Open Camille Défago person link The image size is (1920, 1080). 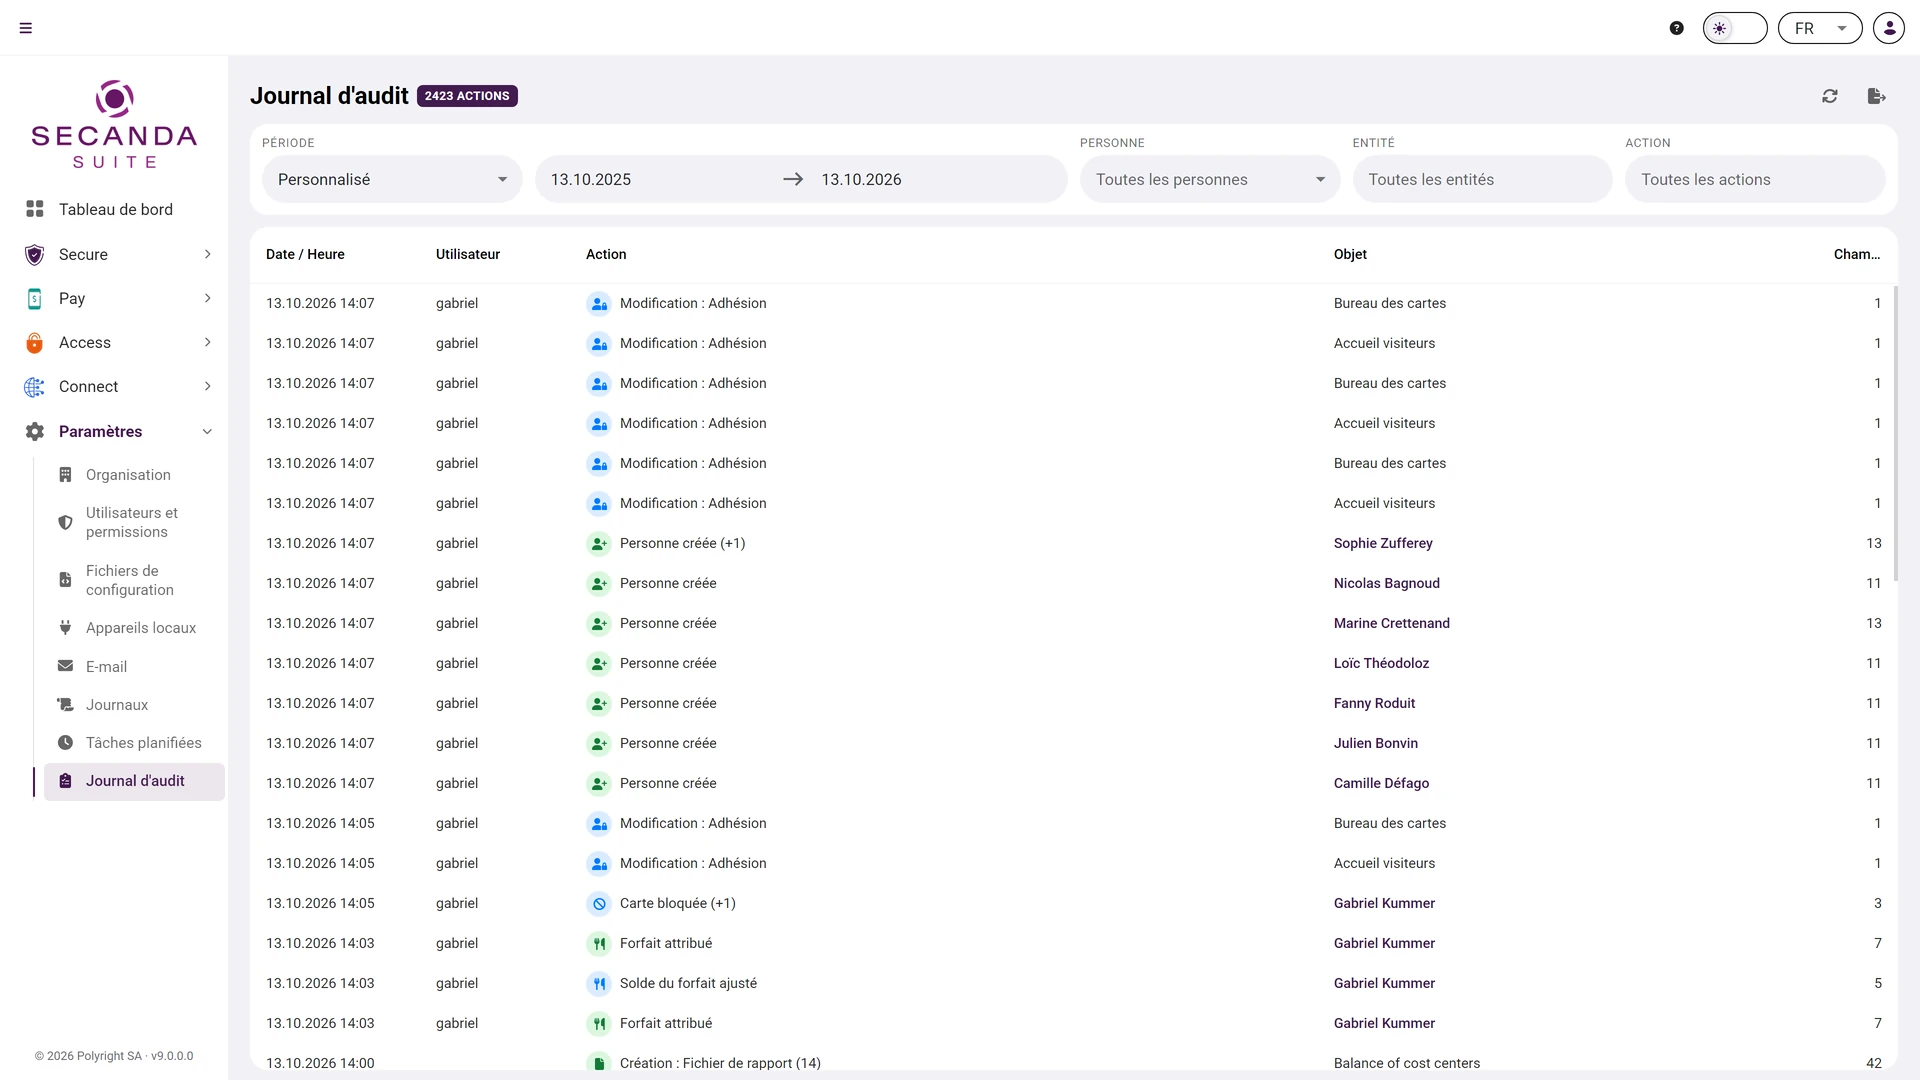click(x=1381, y=783)
